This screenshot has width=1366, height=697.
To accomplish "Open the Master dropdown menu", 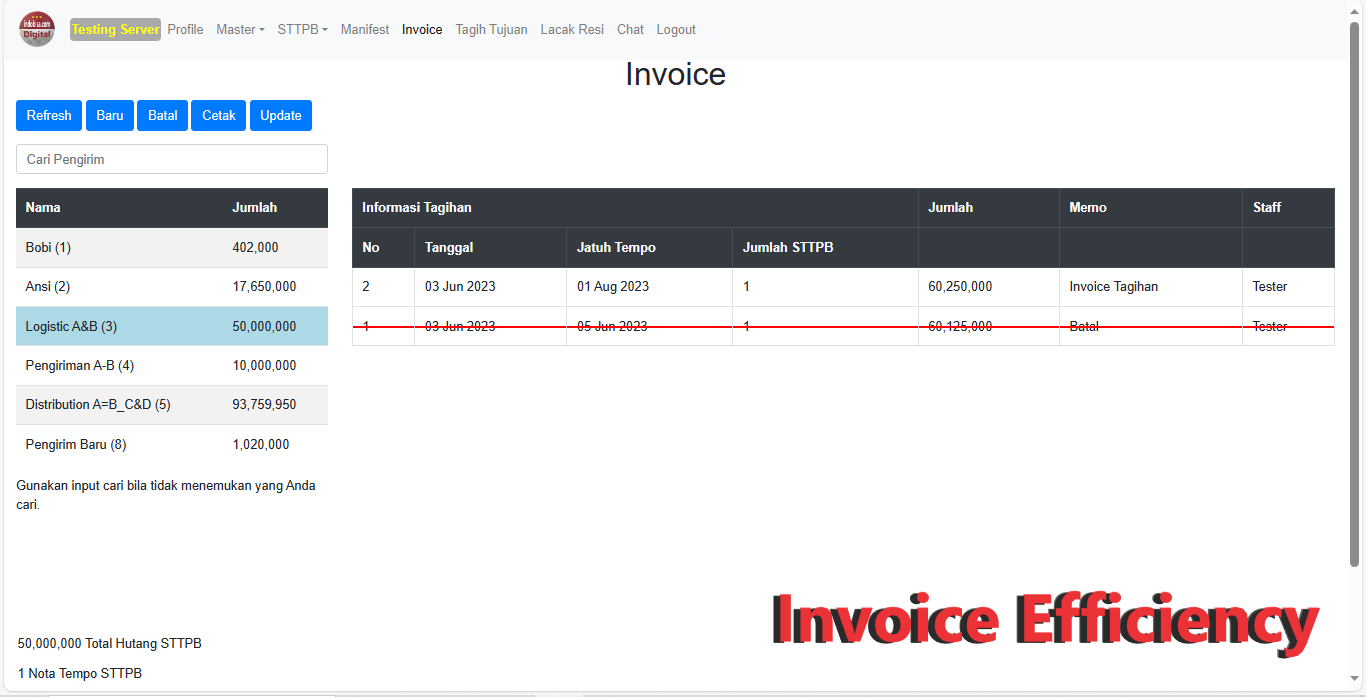I will tap(240, 30).
